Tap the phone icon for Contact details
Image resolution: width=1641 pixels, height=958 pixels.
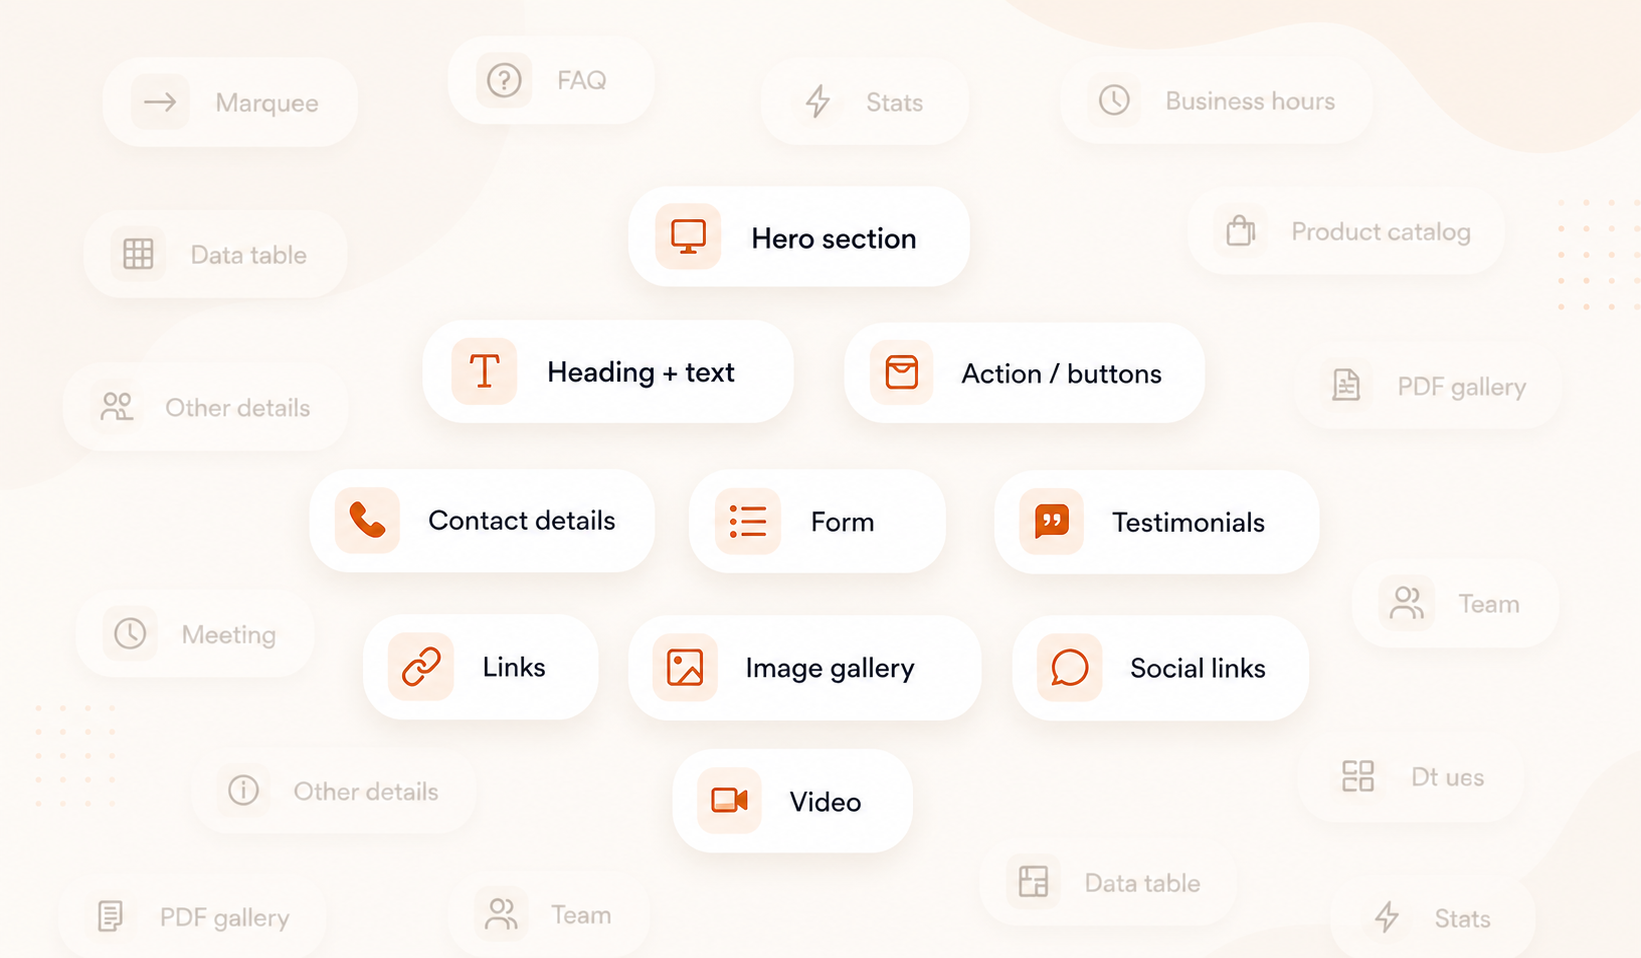(x=367, y=520)
